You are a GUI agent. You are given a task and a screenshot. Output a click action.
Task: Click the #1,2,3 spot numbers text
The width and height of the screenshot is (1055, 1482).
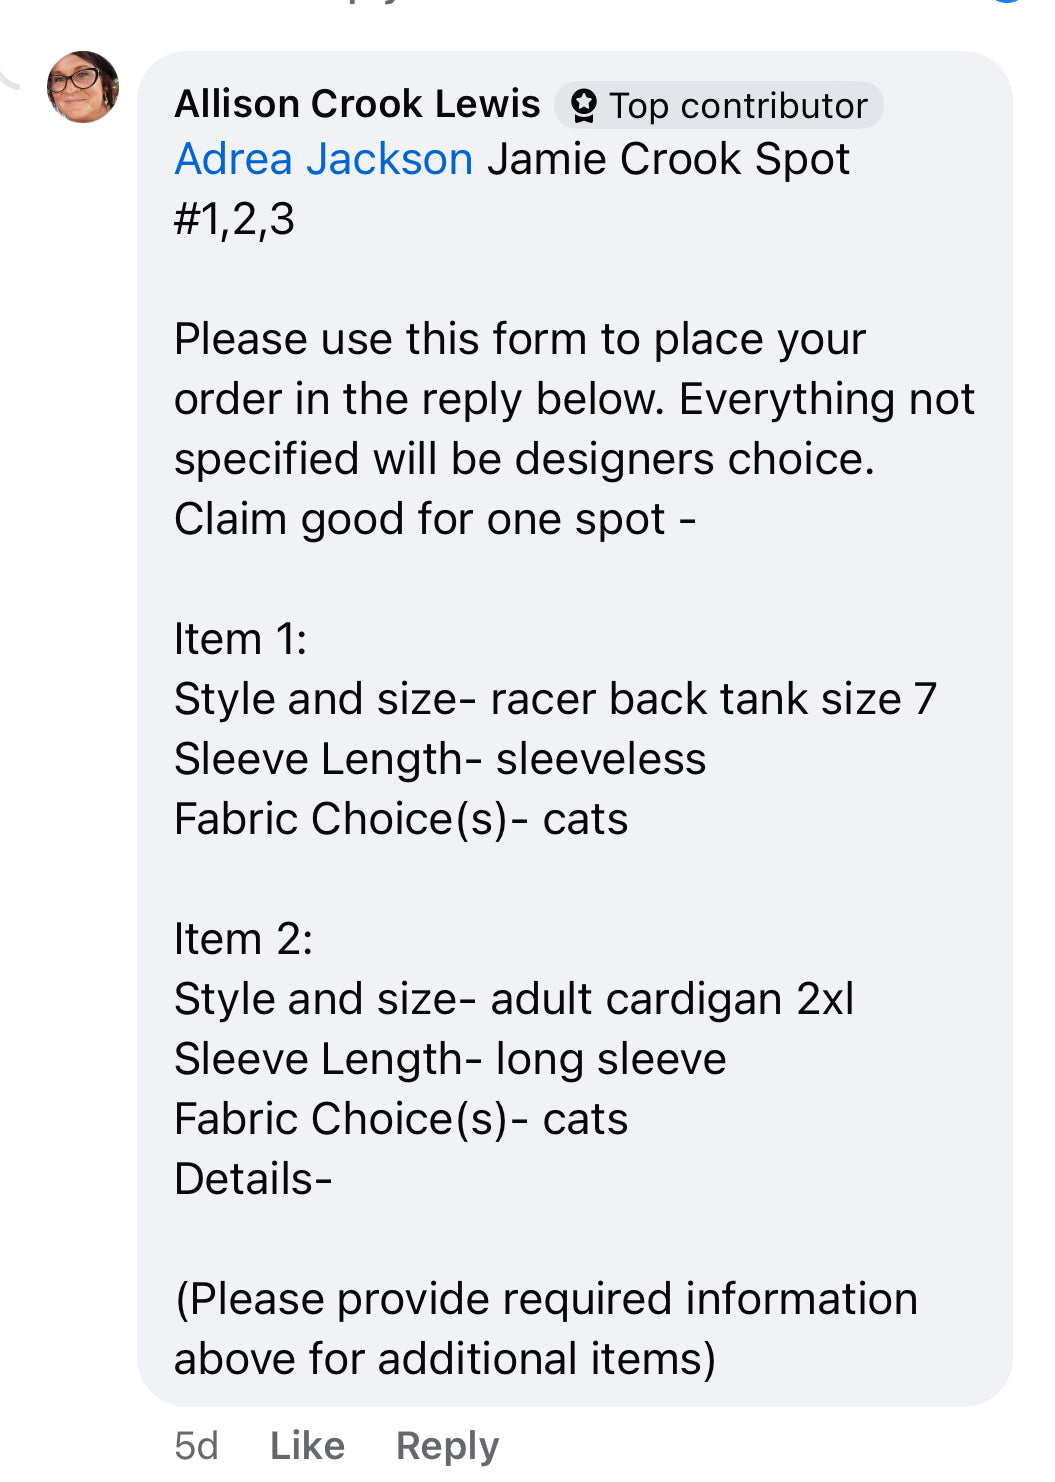(235, 219)
